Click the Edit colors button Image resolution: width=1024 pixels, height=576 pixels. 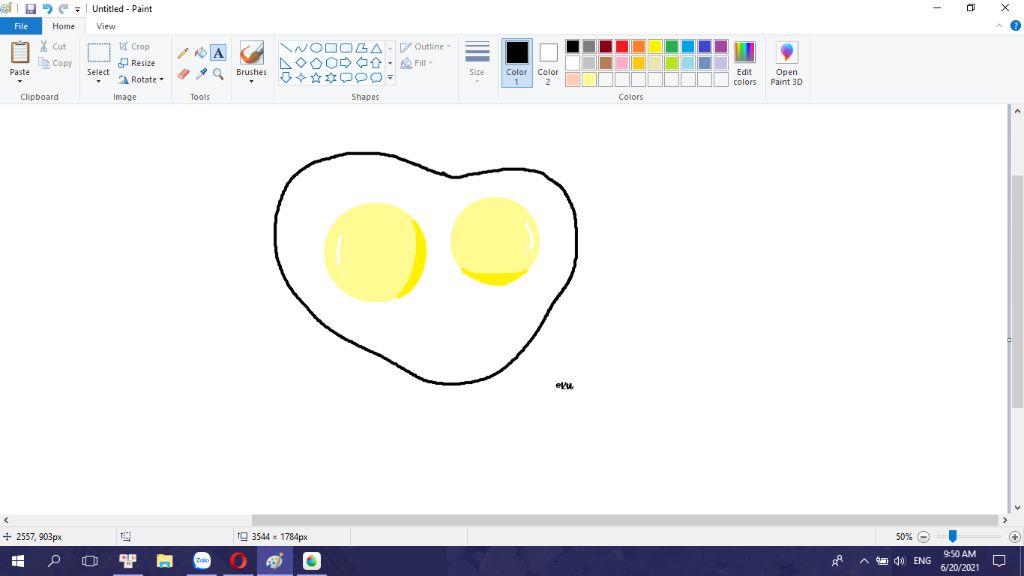[744, 63]
